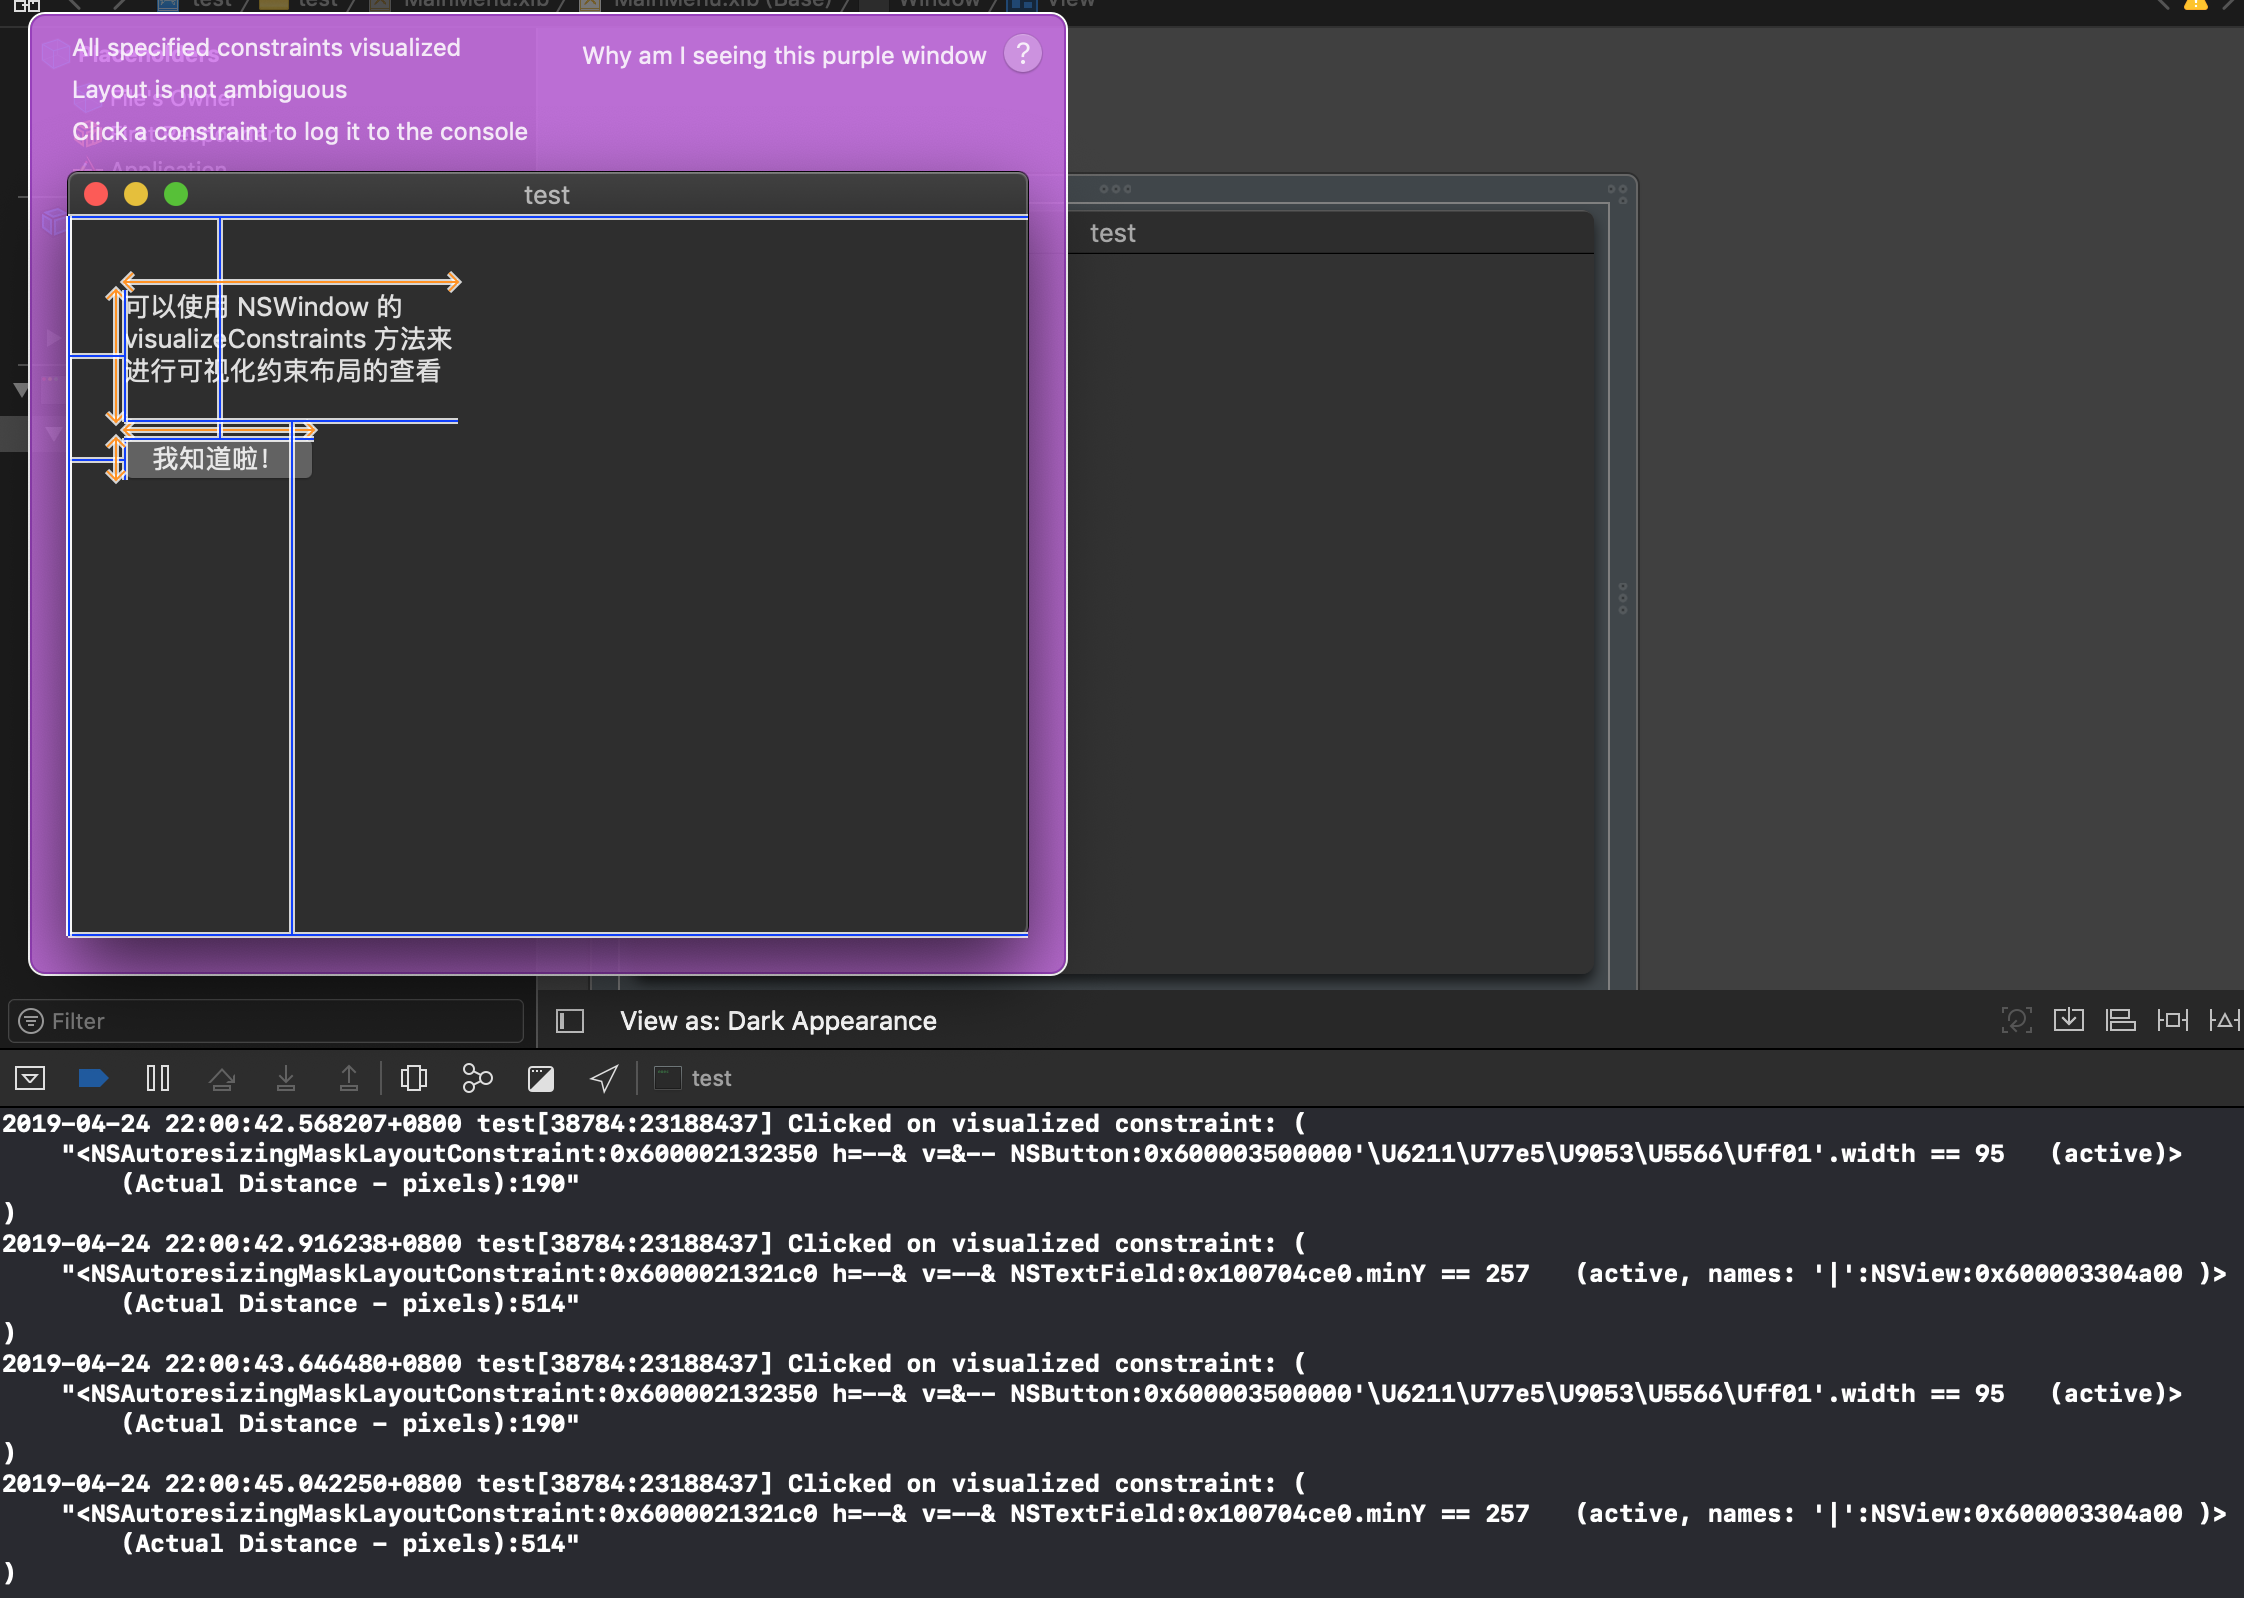The height and width of the screenshot is (1598, 2244).
Task: Pause program execution
Action: coord(158,1078)
